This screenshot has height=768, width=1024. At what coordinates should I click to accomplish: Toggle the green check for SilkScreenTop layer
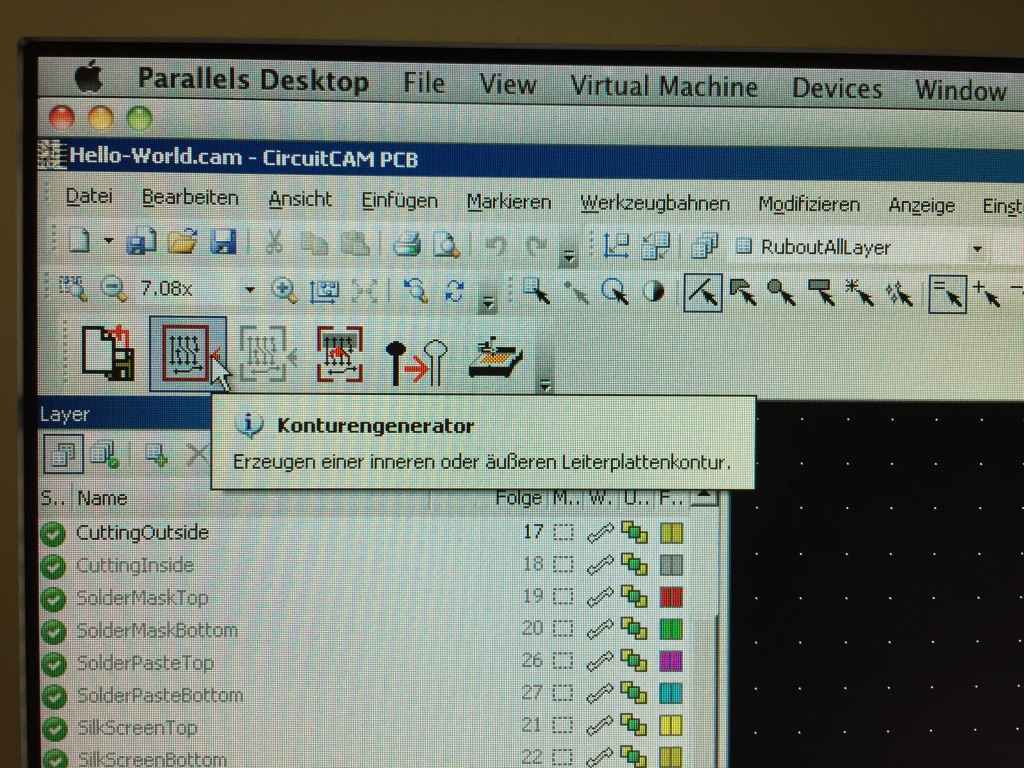pos(55,729)
